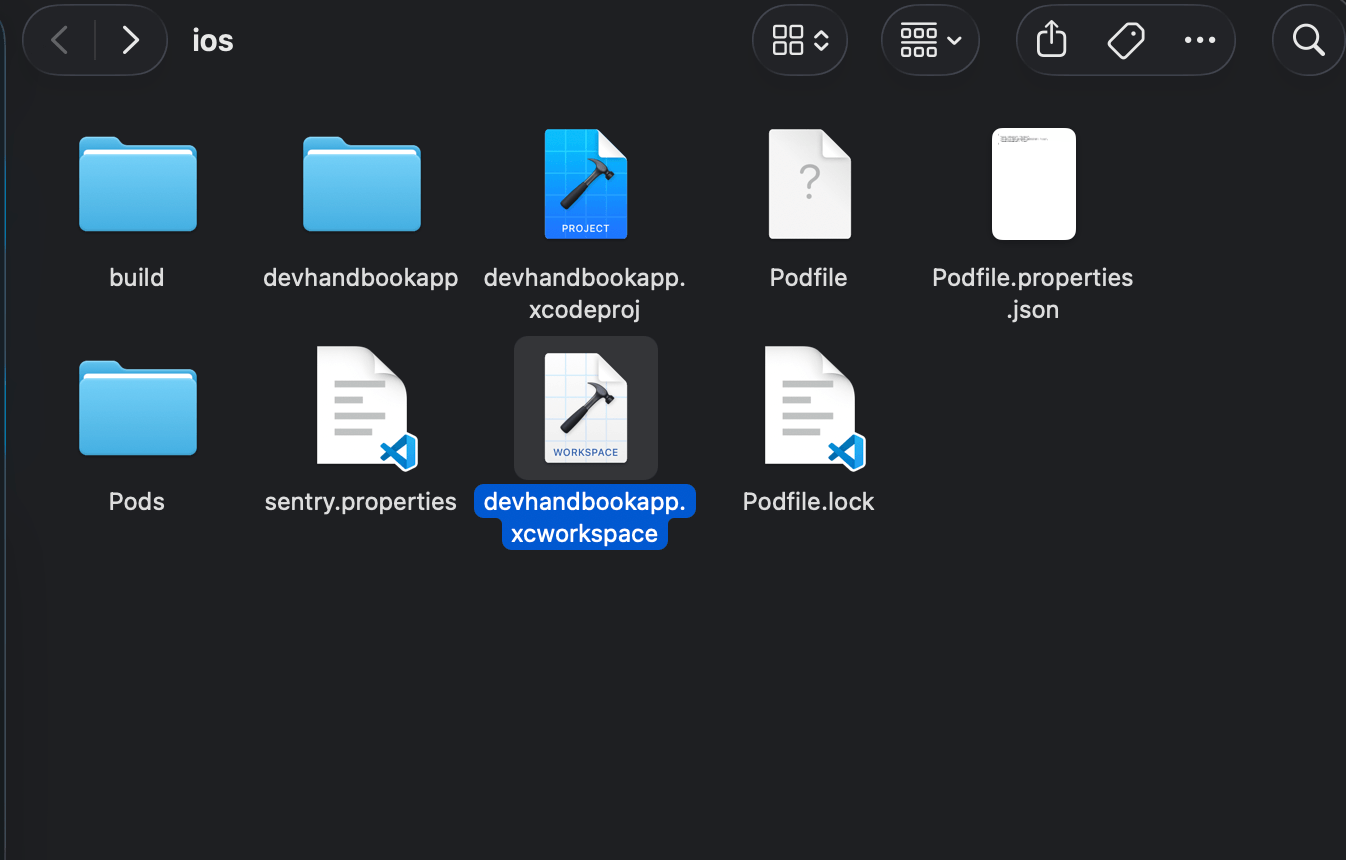Open the devhandbookapp folder

[361, 184]
